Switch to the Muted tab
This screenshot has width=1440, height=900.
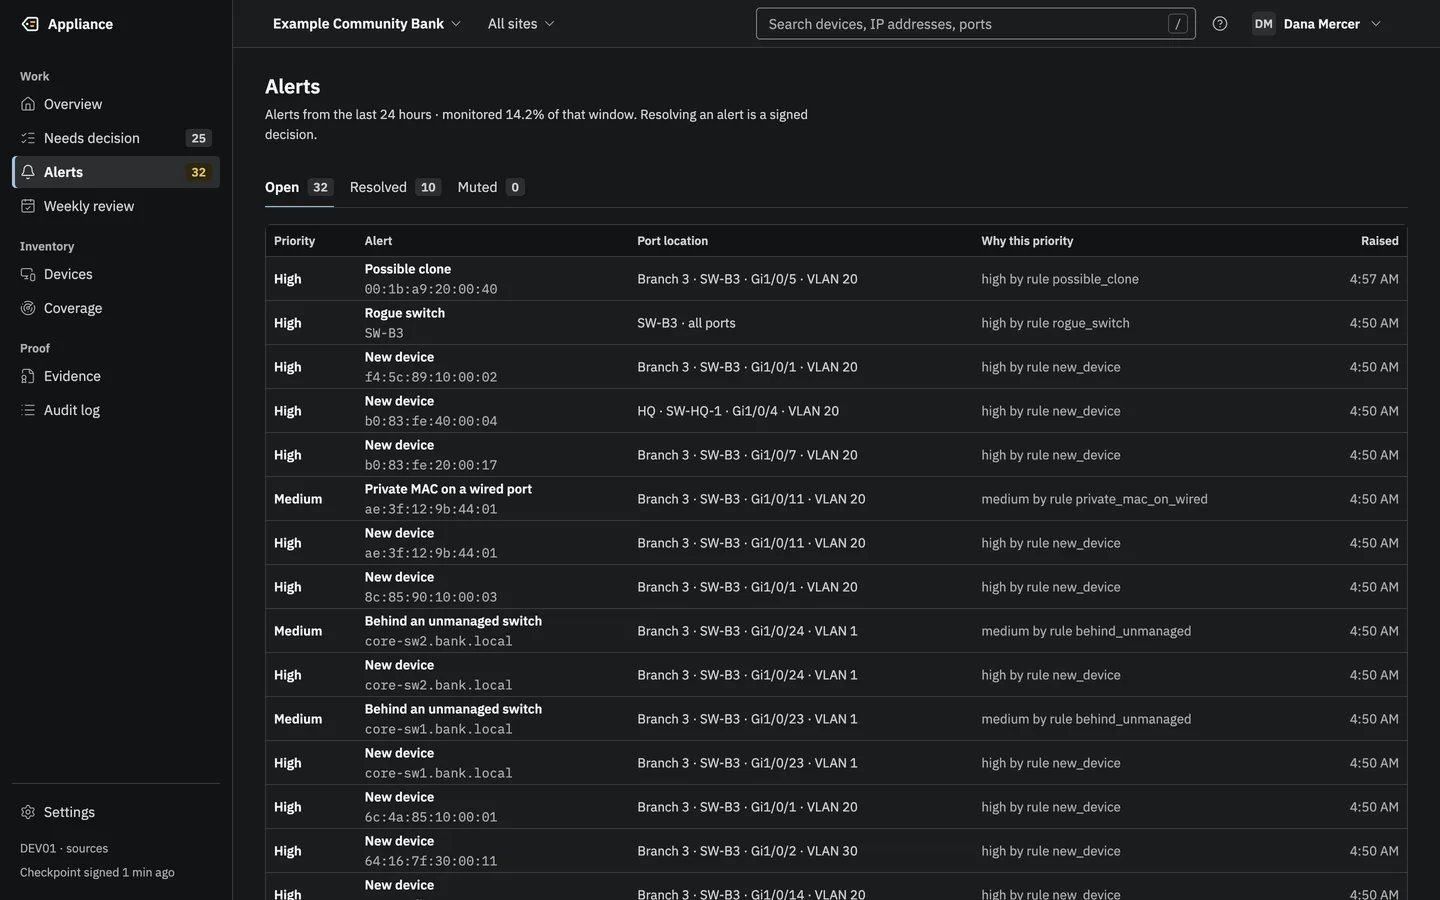[491, 187]
